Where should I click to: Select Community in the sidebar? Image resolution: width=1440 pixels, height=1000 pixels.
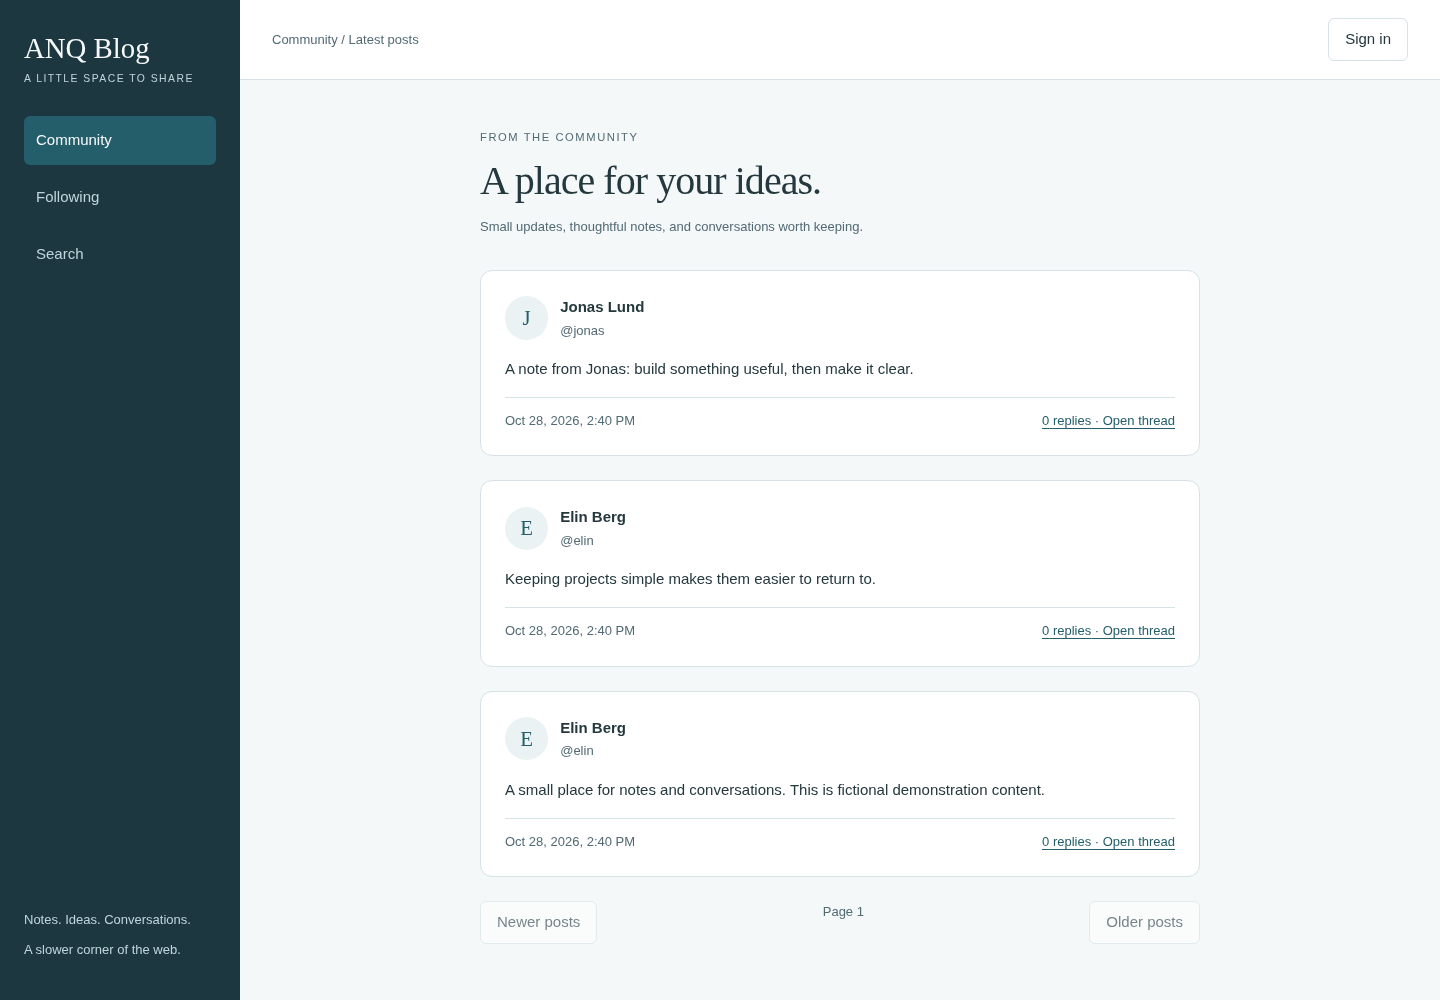tap(120, 140)
